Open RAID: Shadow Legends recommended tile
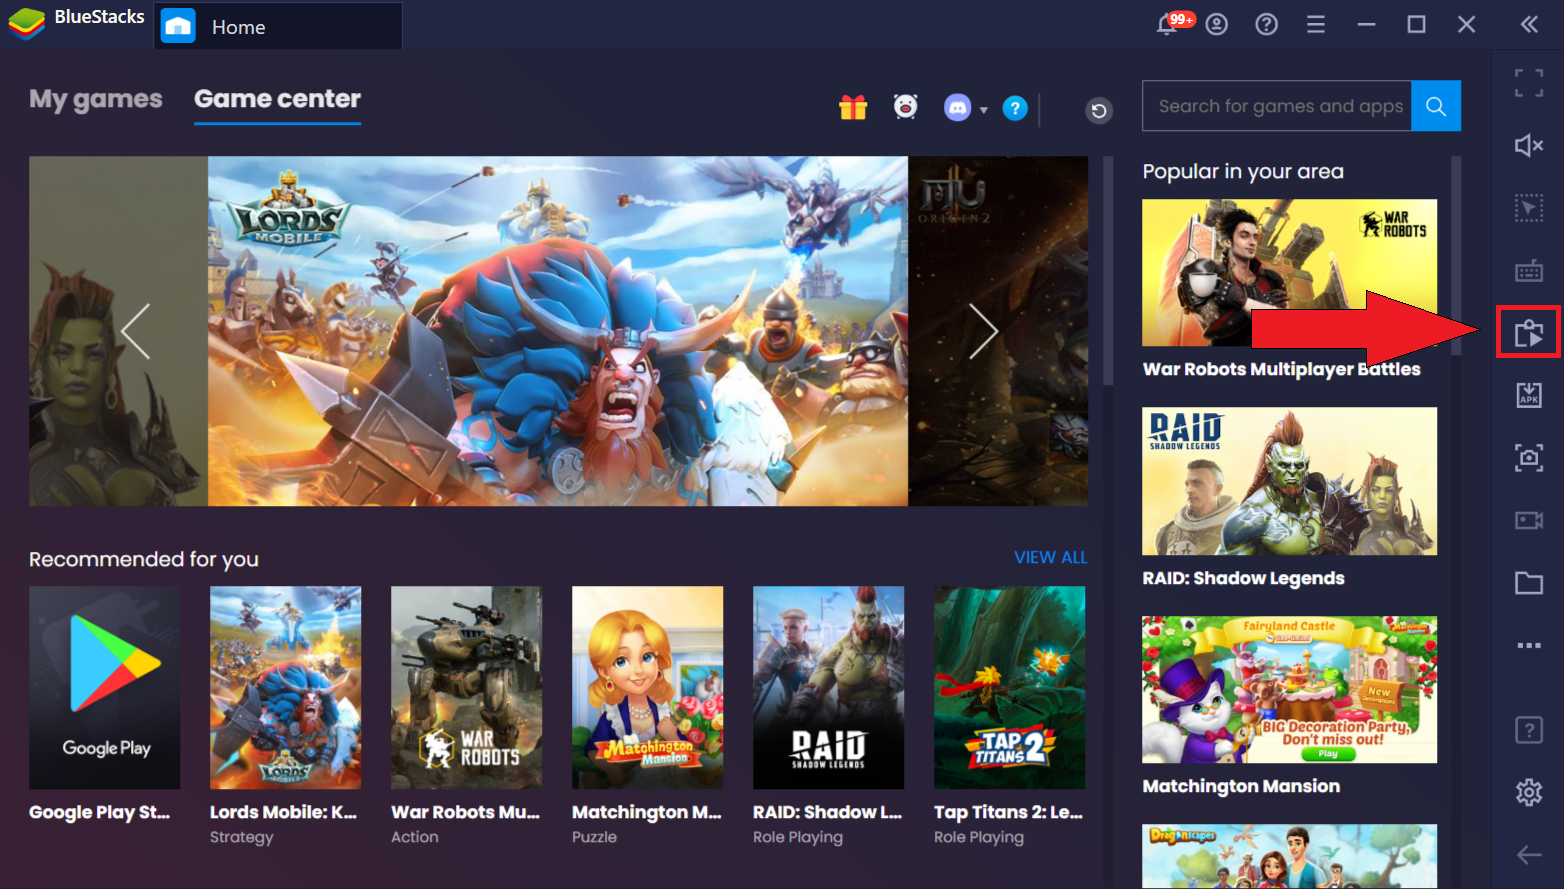The image size is (1564, 889). [x=829, y=688]
